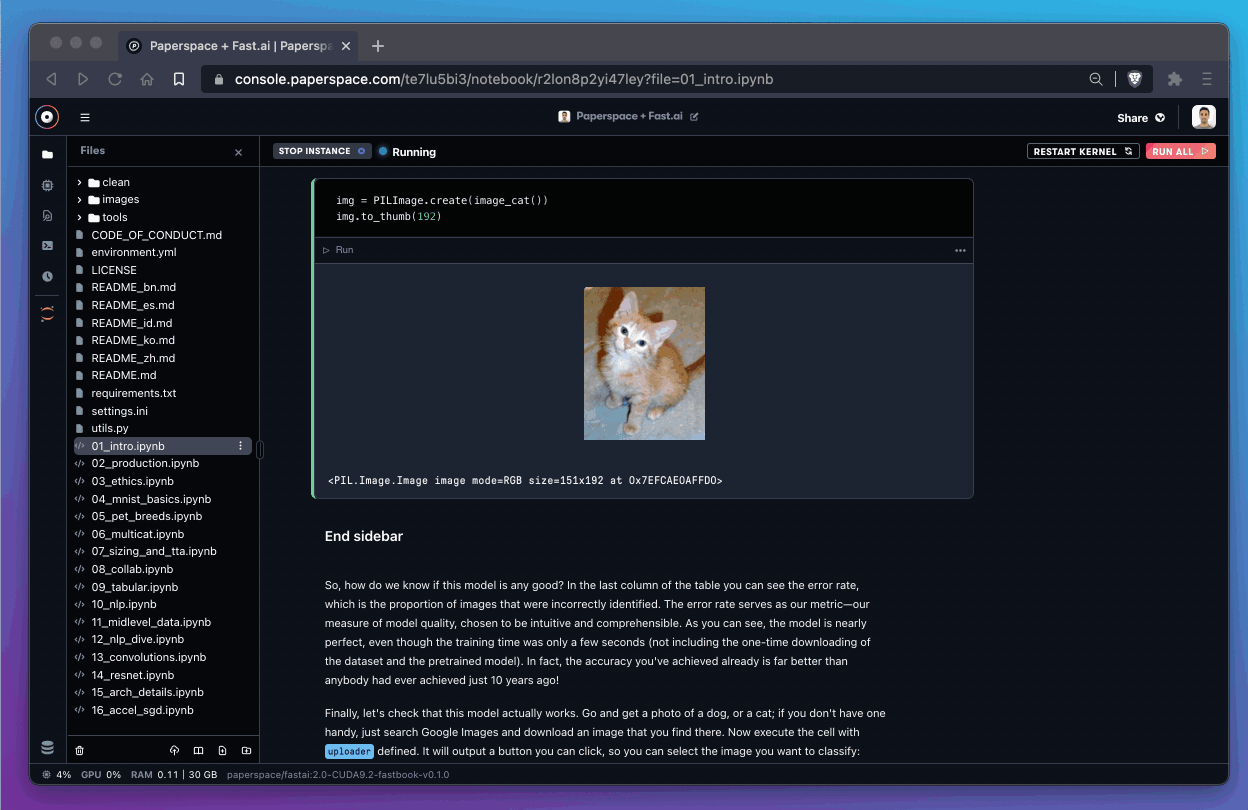Open the utils.py file

coord(110,428)
